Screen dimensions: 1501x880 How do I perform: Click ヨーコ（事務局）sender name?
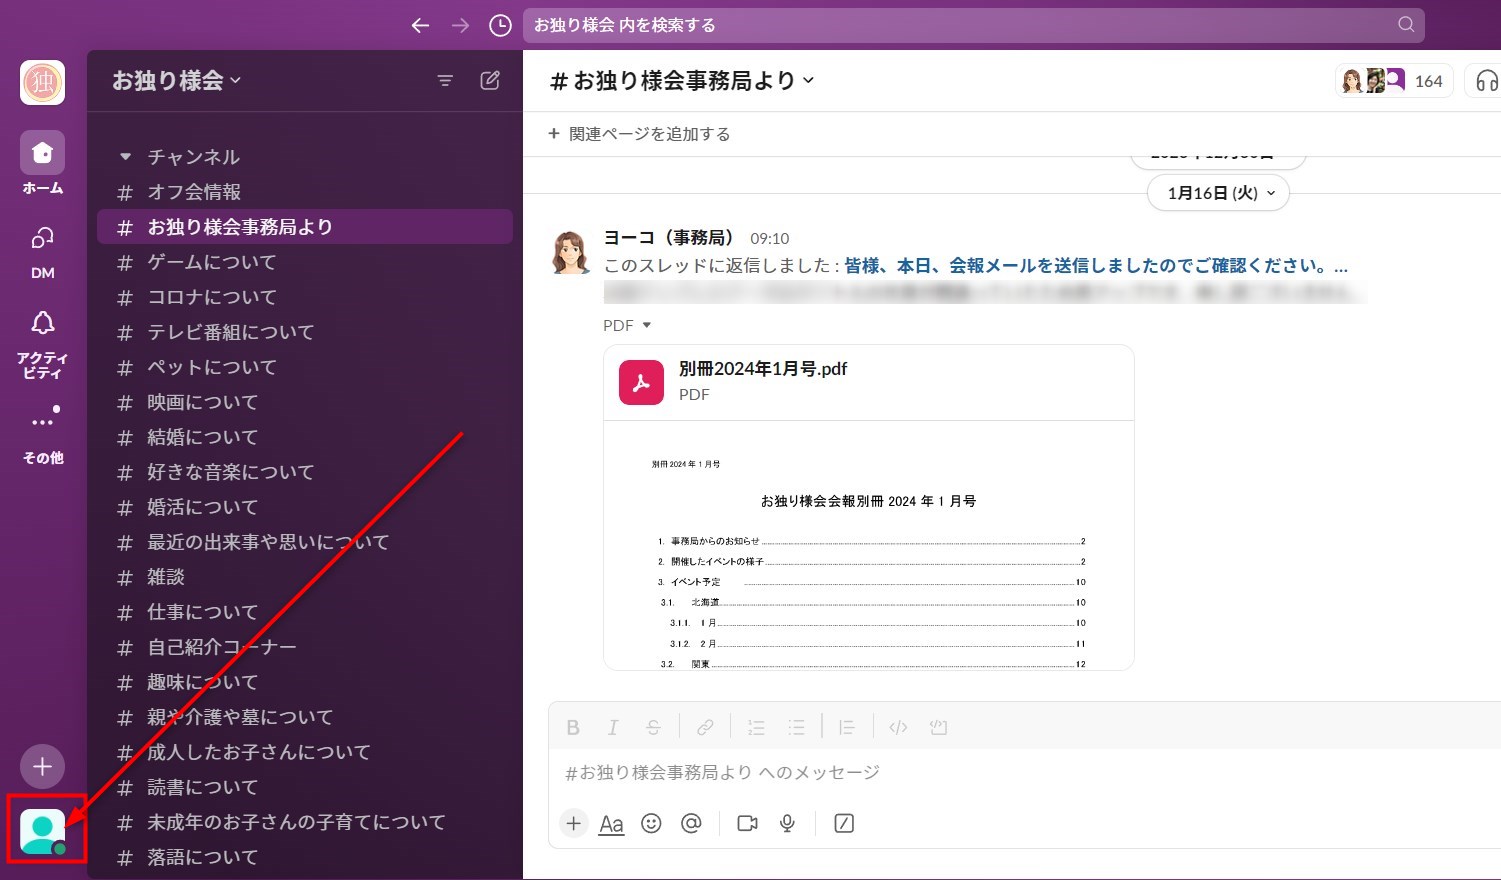(668, 238)
